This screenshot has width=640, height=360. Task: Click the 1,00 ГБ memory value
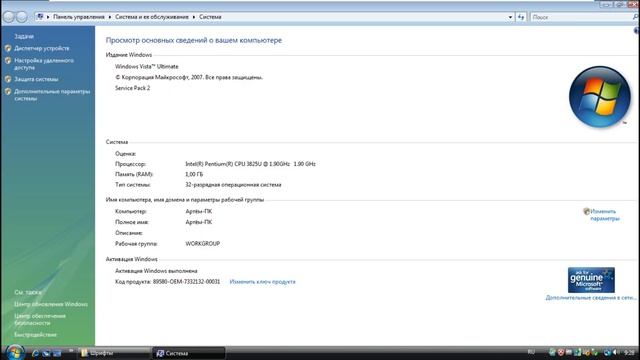194,174
